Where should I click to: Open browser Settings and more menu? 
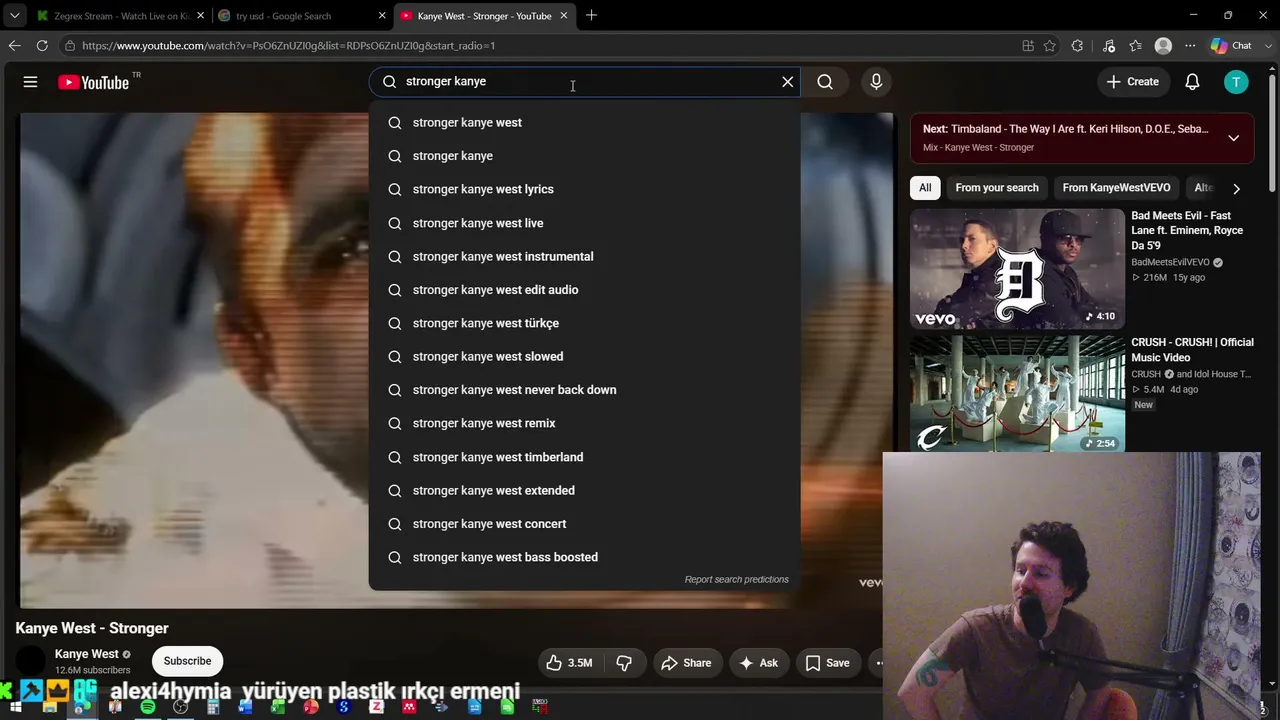pyautogui.click(x=1190, y=46)
